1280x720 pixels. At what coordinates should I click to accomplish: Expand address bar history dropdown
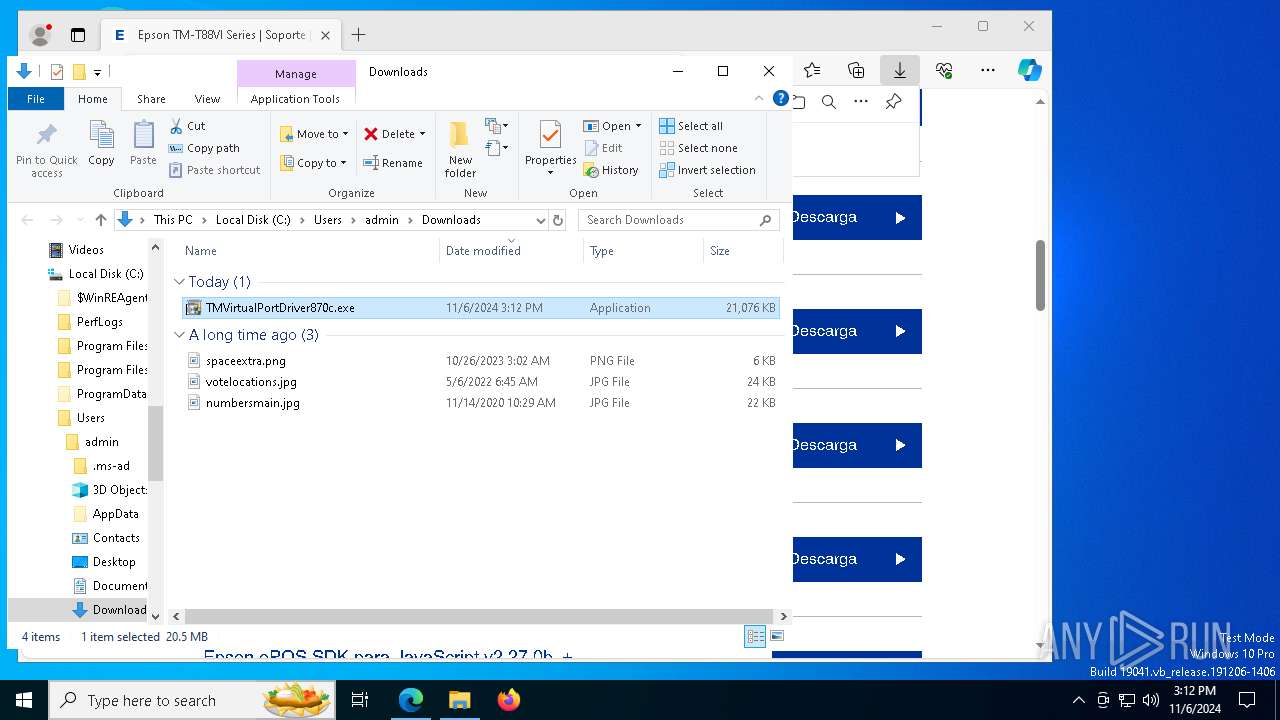(541, 220)
